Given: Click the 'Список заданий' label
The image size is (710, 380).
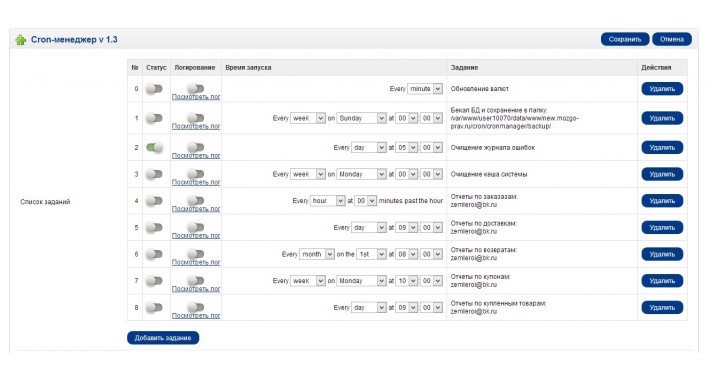Looking at the screenshot, I should [45, 202].
